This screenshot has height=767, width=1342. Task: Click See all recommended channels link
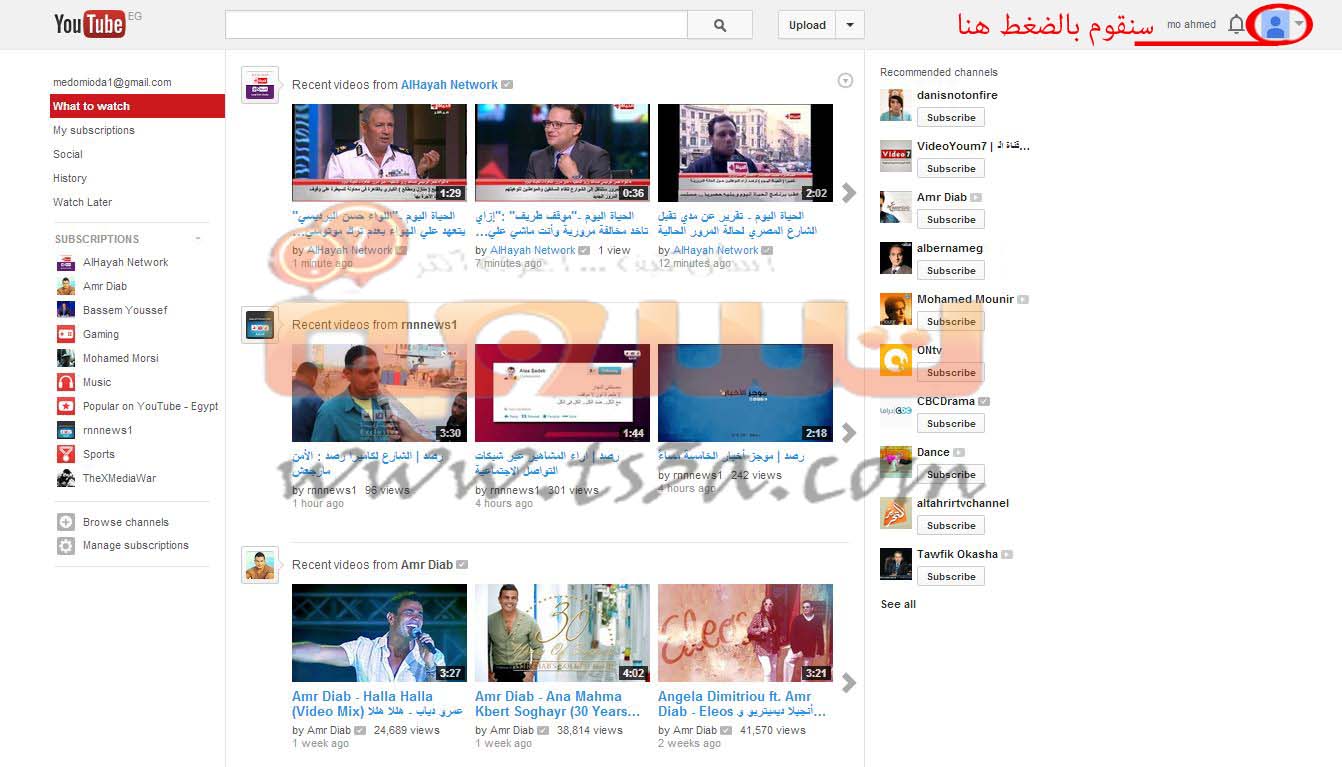point(898,604)
